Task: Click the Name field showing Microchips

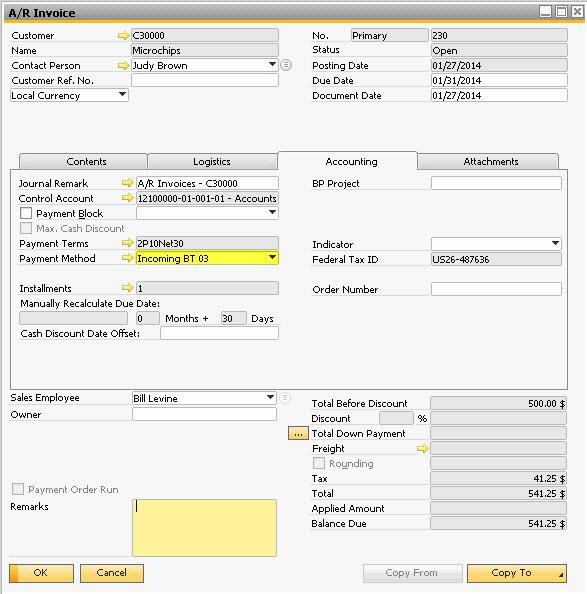Action: coord(205,50)
